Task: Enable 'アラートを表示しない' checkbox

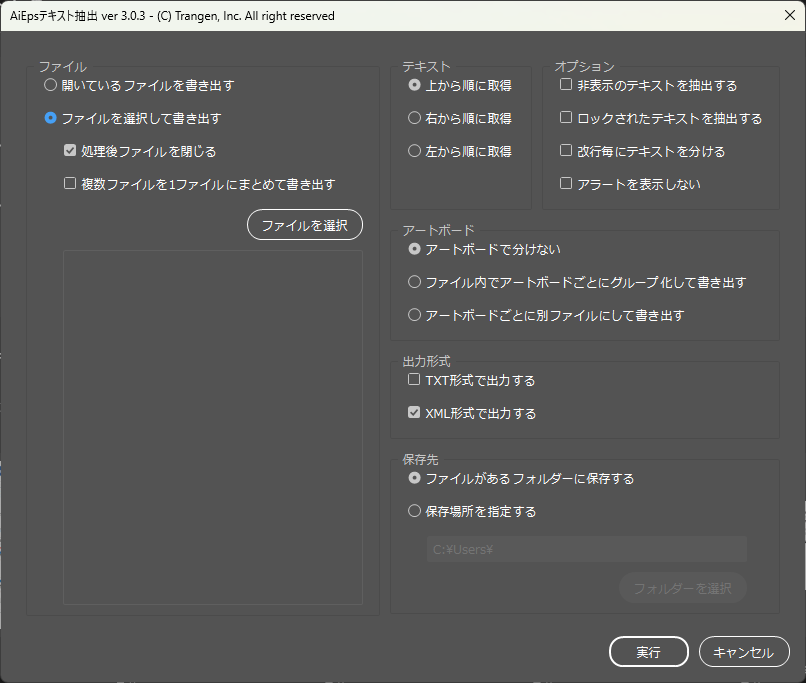Action: [x=566, y=183]
